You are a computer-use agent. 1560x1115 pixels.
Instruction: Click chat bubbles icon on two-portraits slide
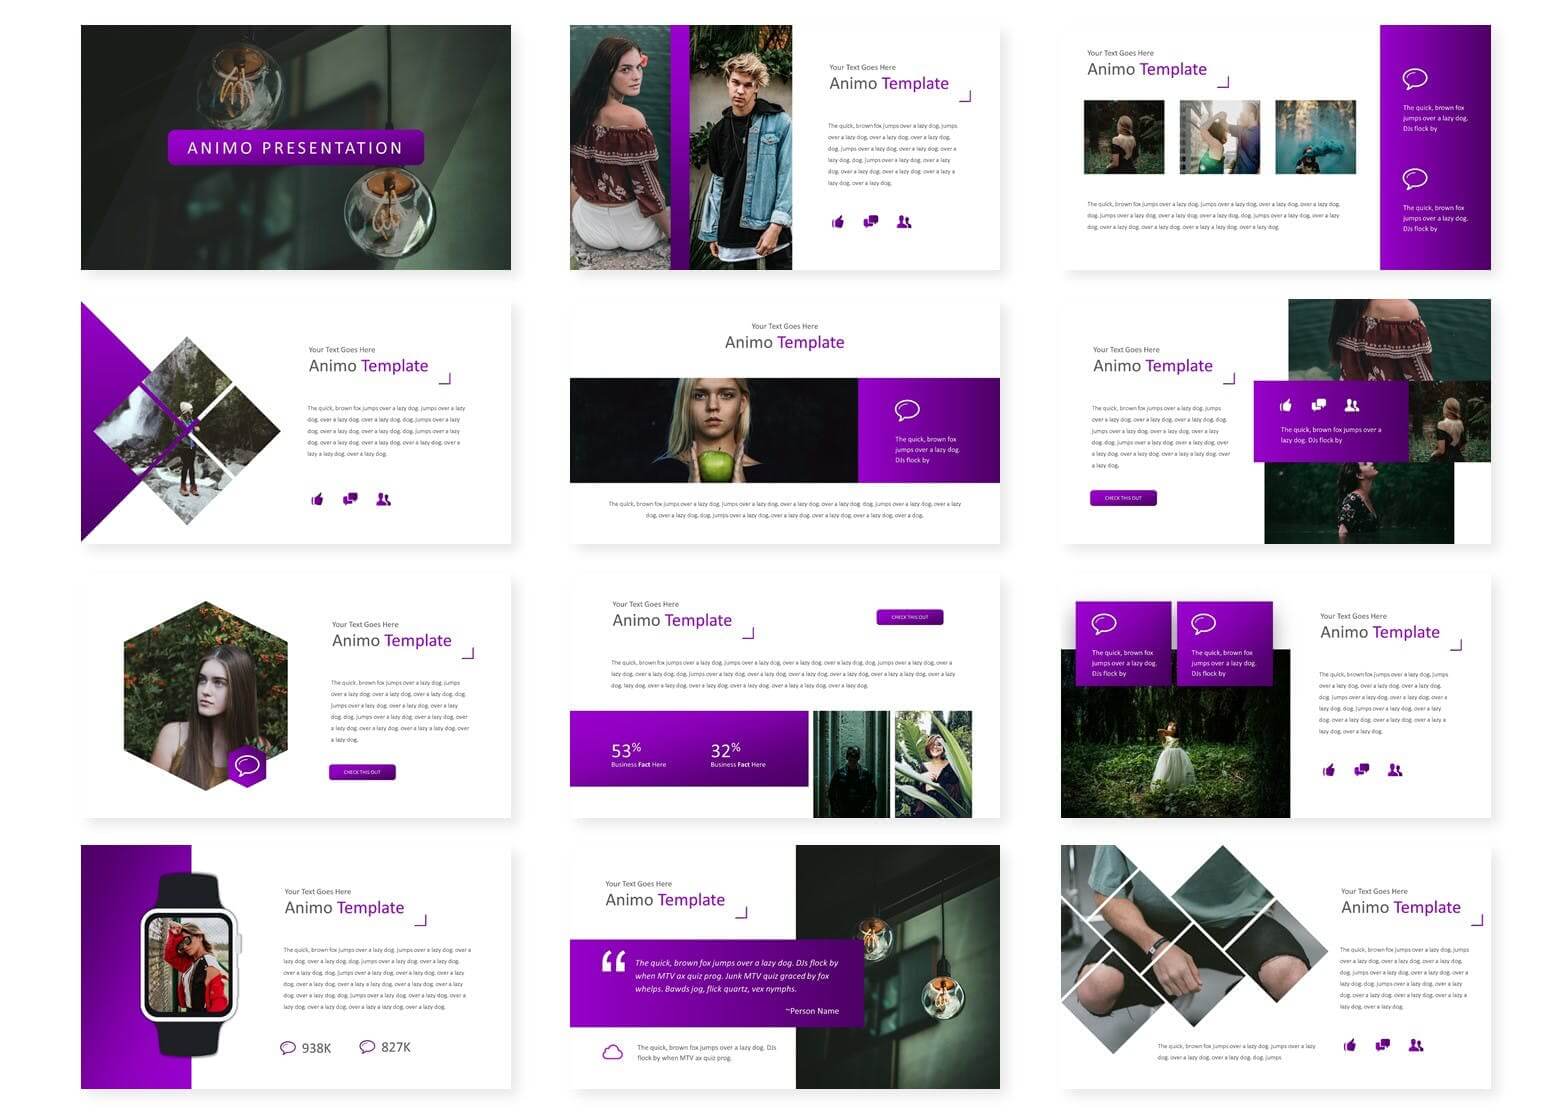(x=871, y=222)
